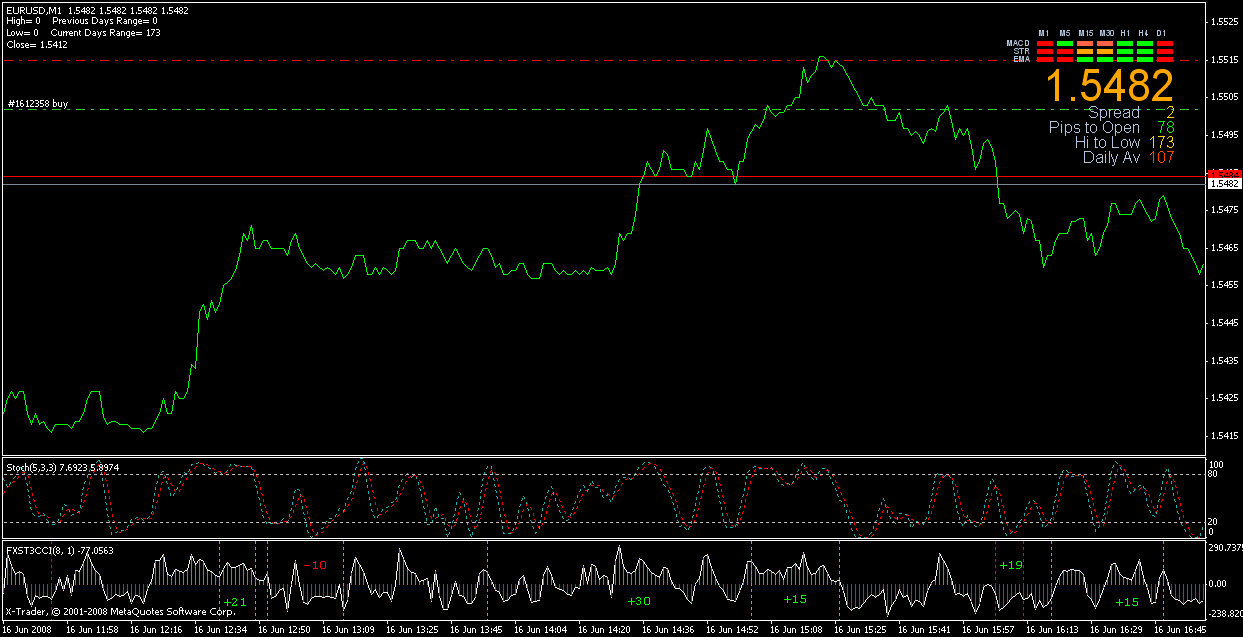The image size is (1243, 637).
Task: Click the STR row label
Action: tap(1021, 51)
